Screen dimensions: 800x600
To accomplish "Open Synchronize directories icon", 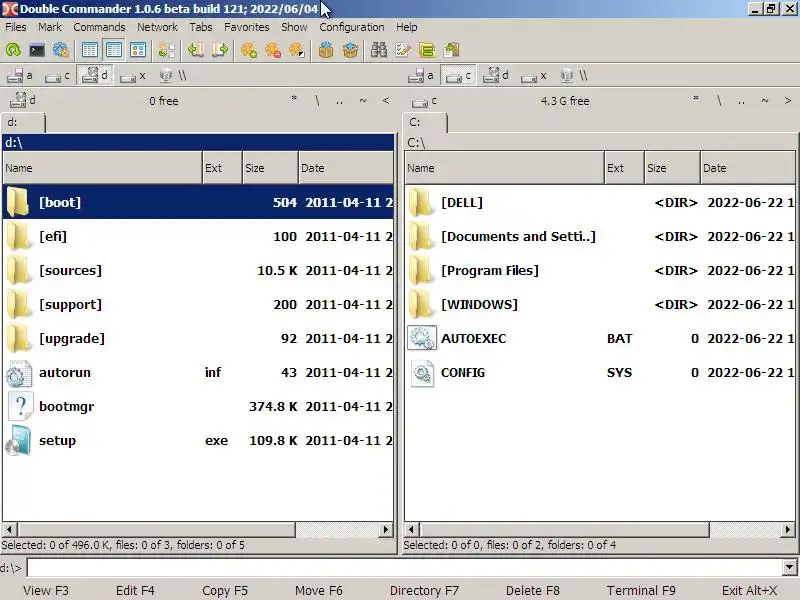I will coord(427,50).
